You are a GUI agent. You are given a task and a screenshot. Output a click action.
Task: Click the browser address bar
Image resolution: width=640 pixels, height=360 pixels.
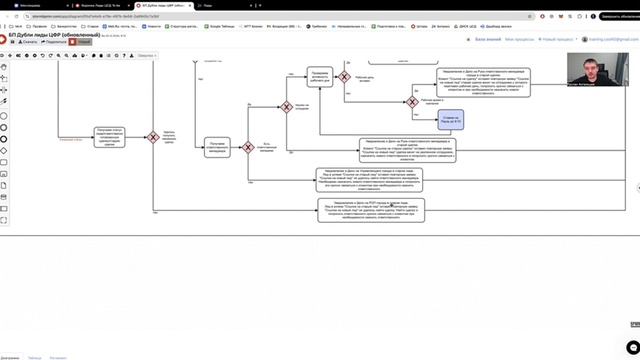tap(278, 16)
